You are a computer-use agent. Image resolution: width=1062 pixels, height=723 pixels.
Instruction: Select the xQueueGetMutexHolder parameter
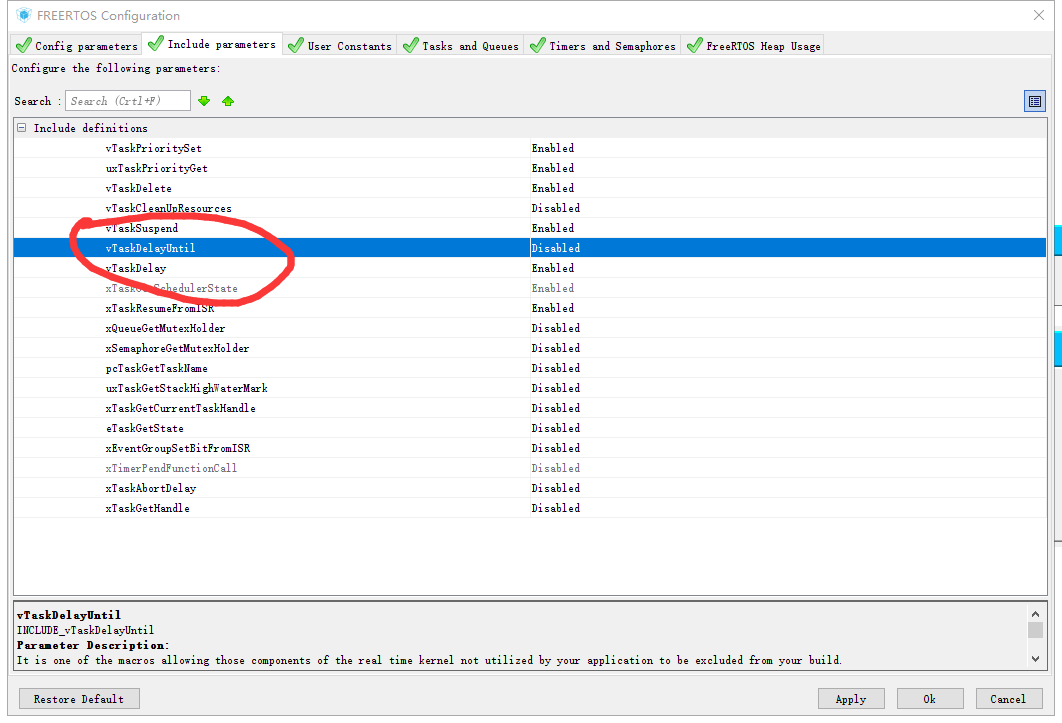pos(165,328)
